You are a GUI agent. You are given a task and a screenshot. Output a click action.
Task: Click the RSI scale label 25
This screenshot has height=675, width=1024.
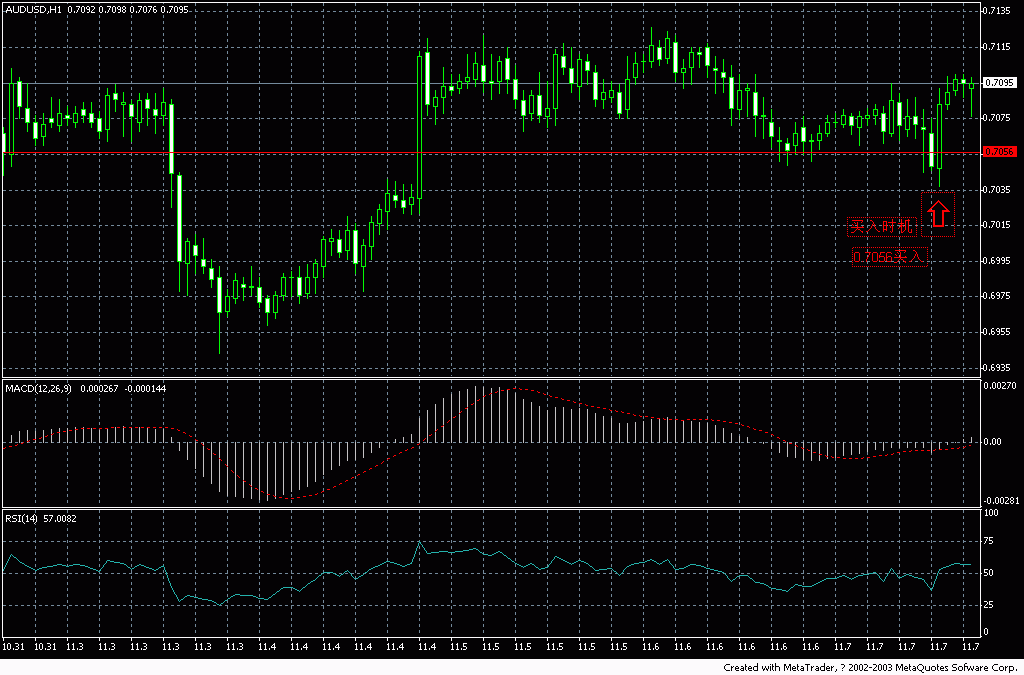tap(990, 605)
